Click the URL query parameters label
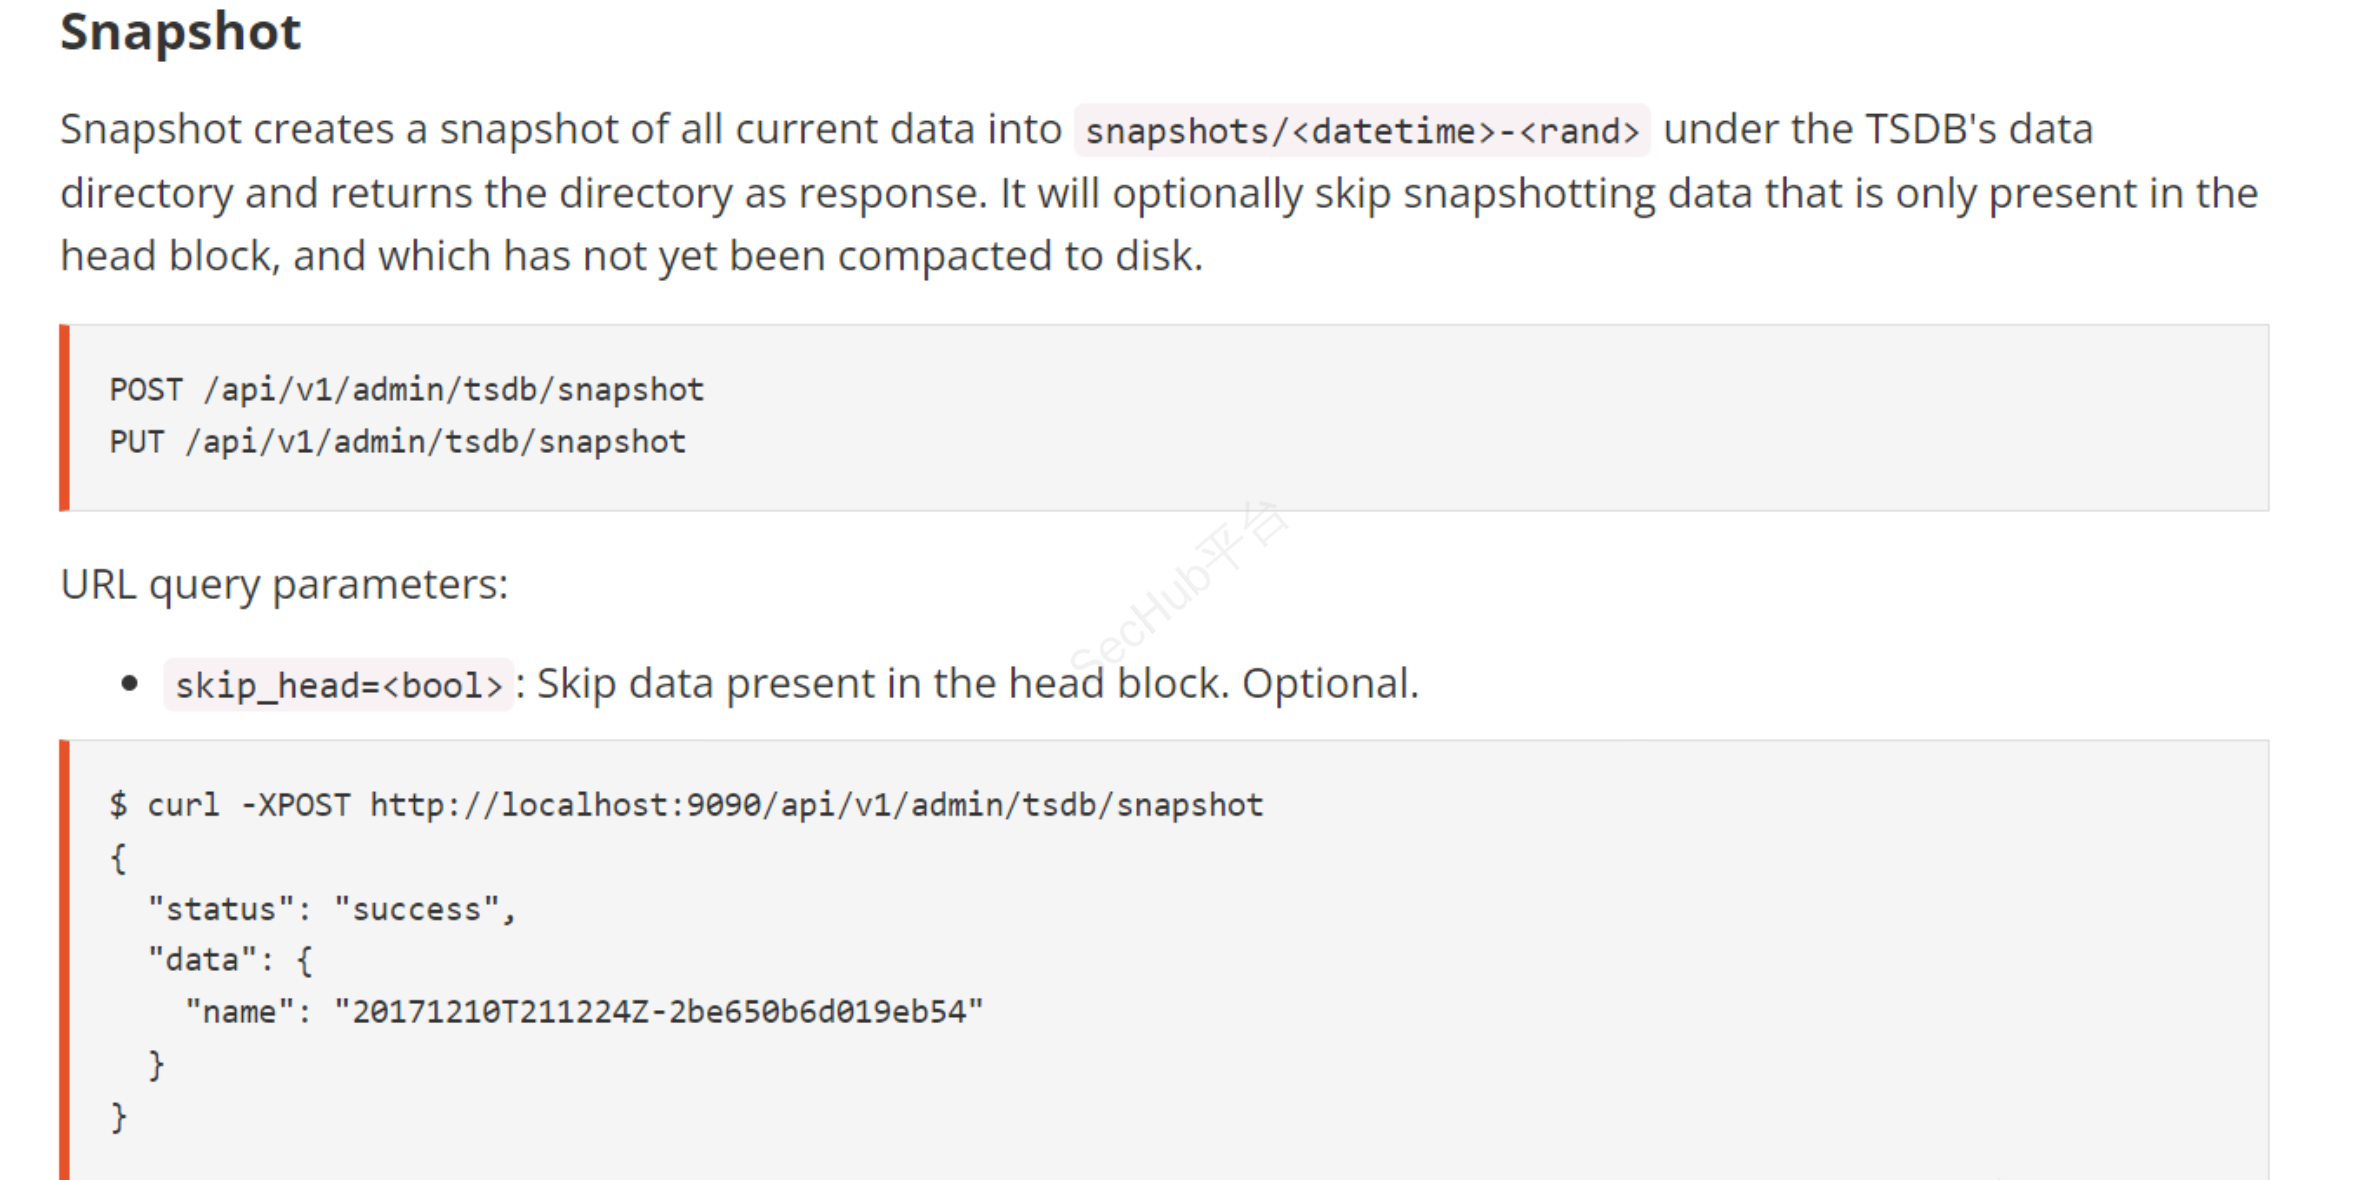Screen dimensions: 2354x1180 point(284,584)
